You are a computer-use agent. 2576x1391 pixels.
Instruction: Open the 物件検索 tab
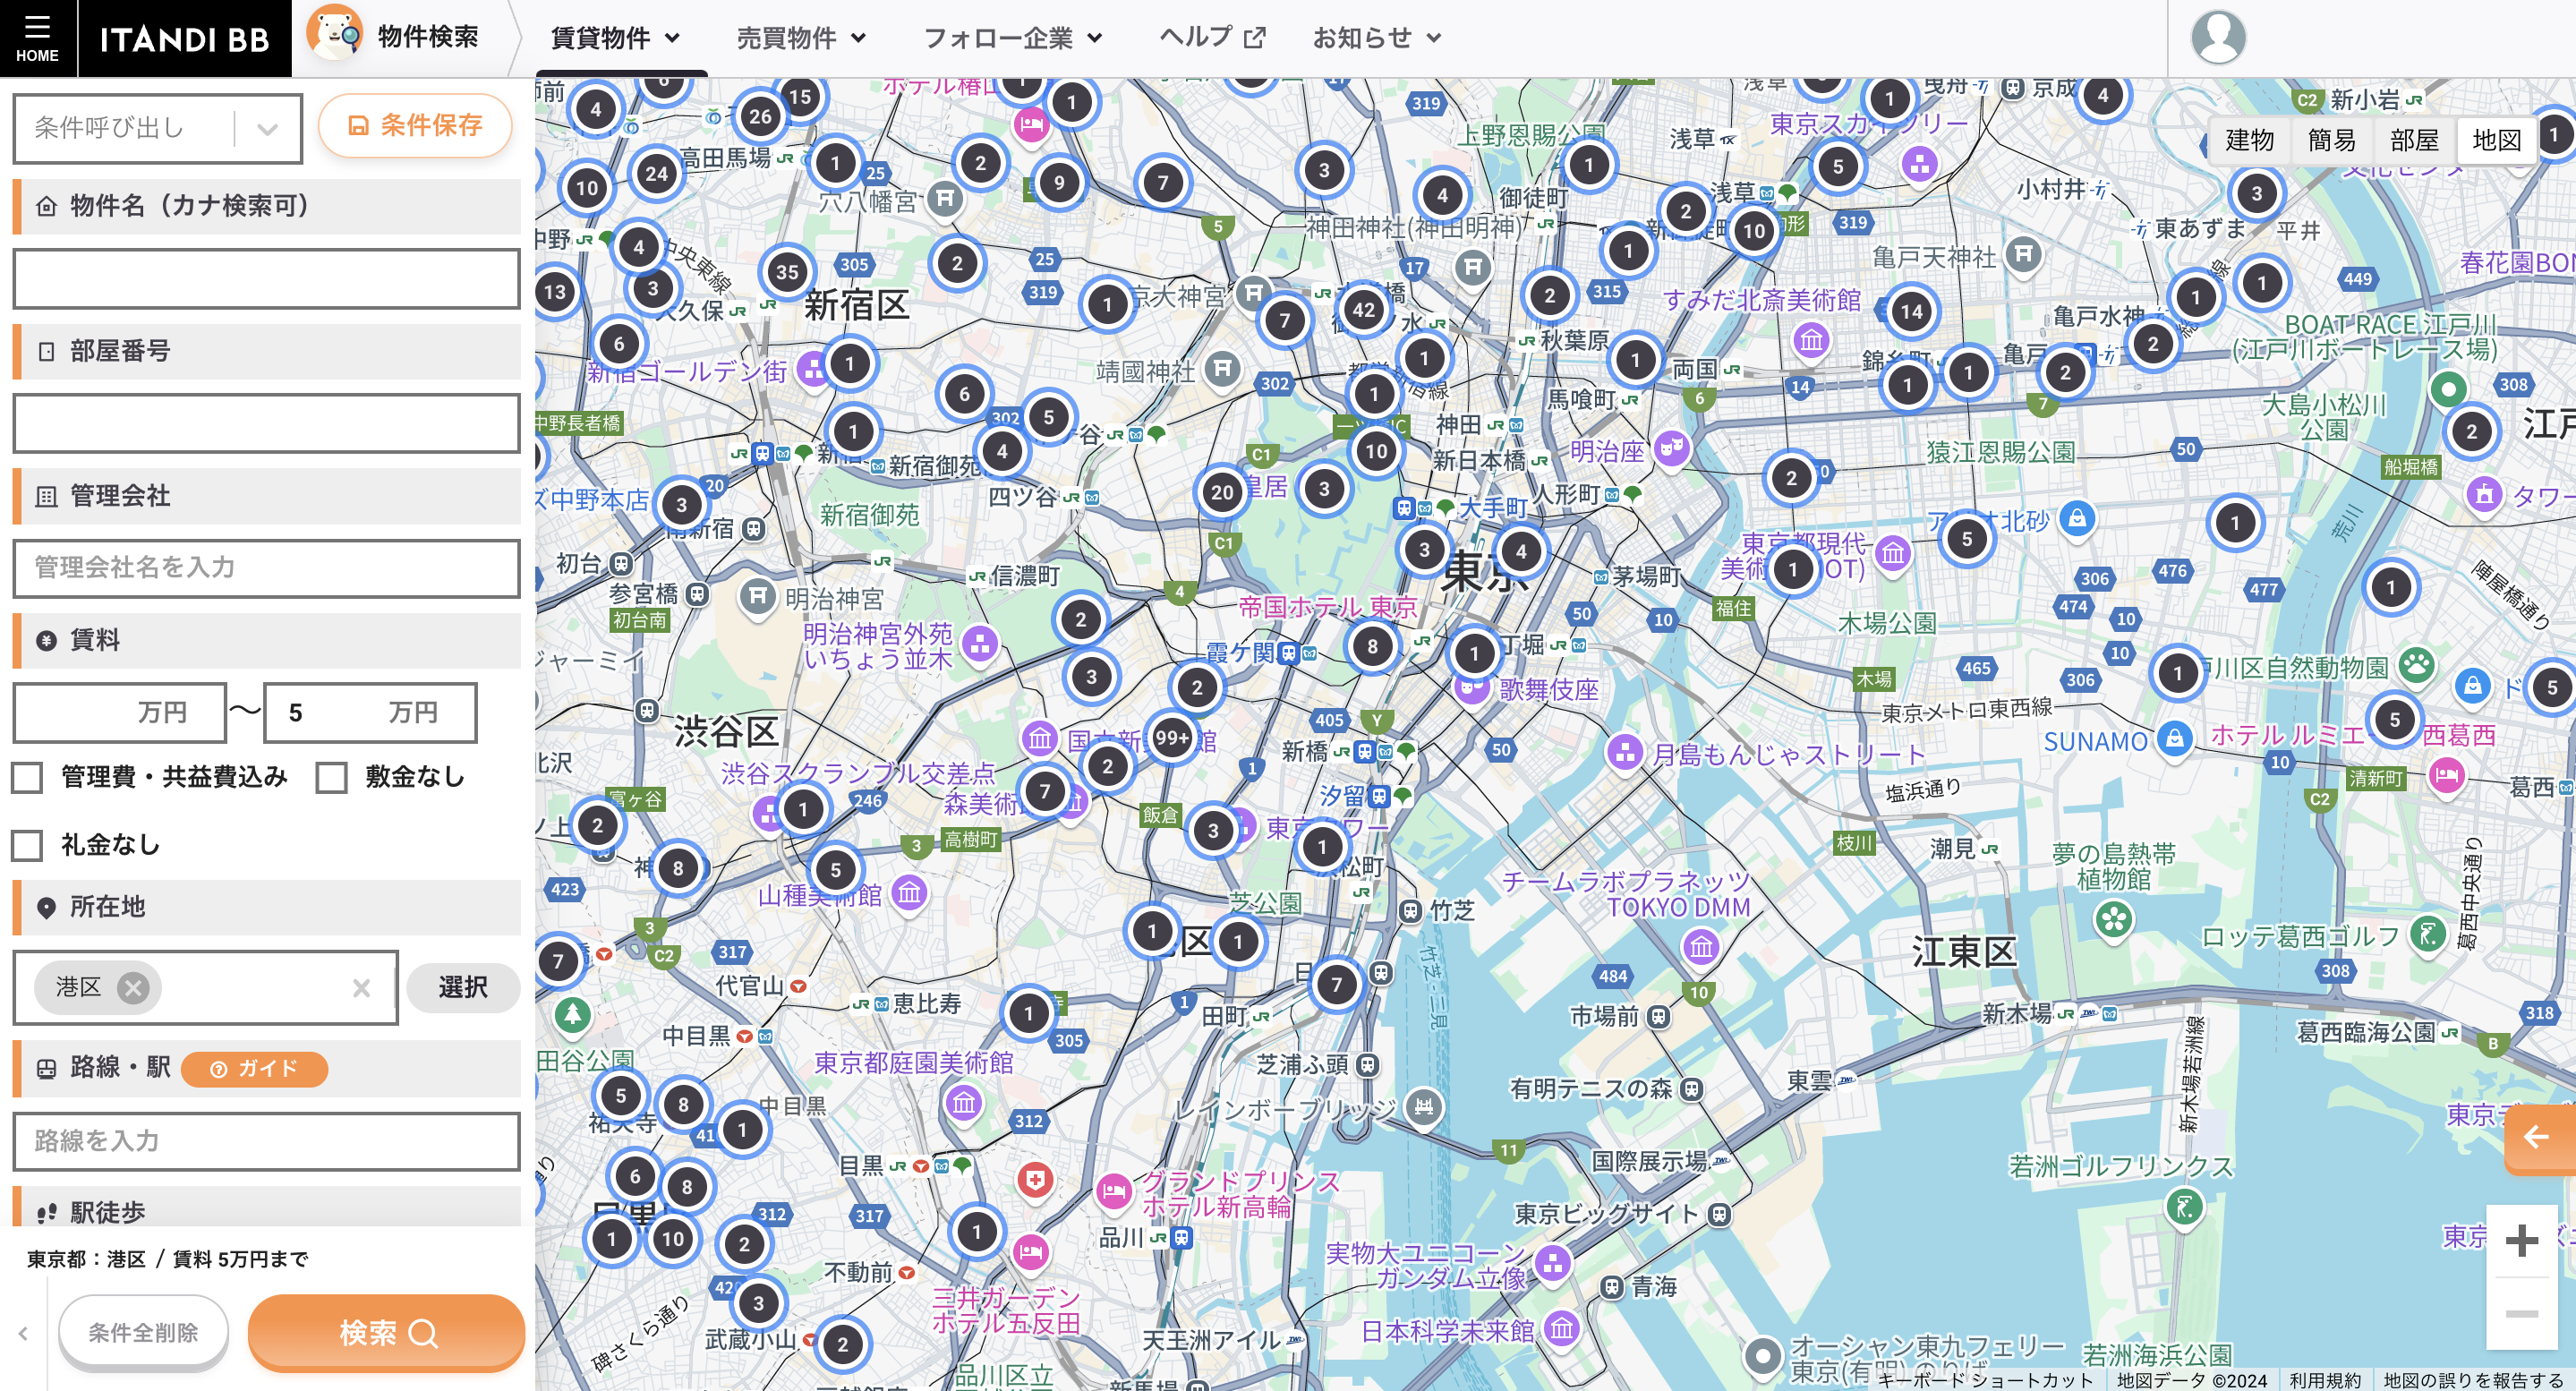427,37
